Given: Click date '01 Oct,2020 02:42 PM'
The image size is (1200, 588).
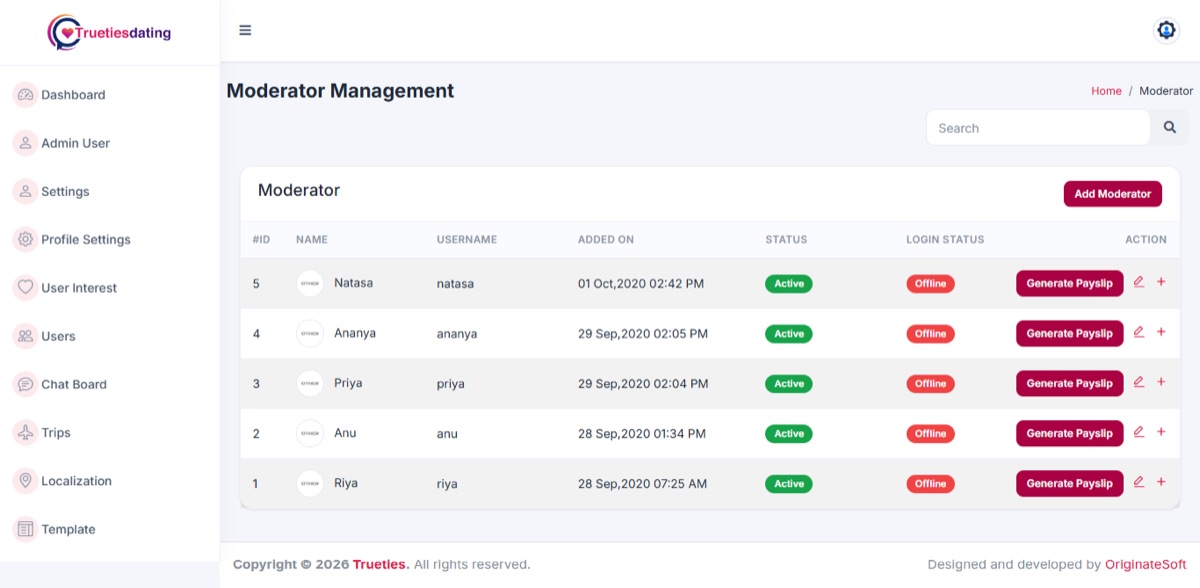Looking at the screenshot, I should click(x=641, y=284).
